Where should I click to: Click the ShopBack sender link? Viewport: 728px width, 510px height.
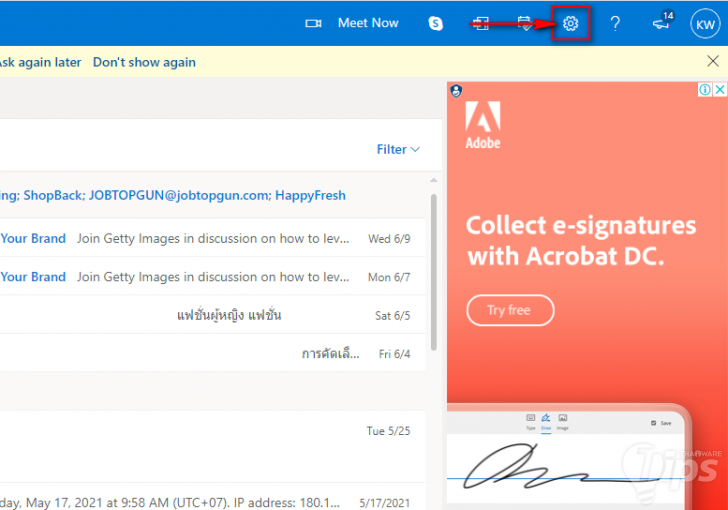pyautogui.click(x=53, y=195)
